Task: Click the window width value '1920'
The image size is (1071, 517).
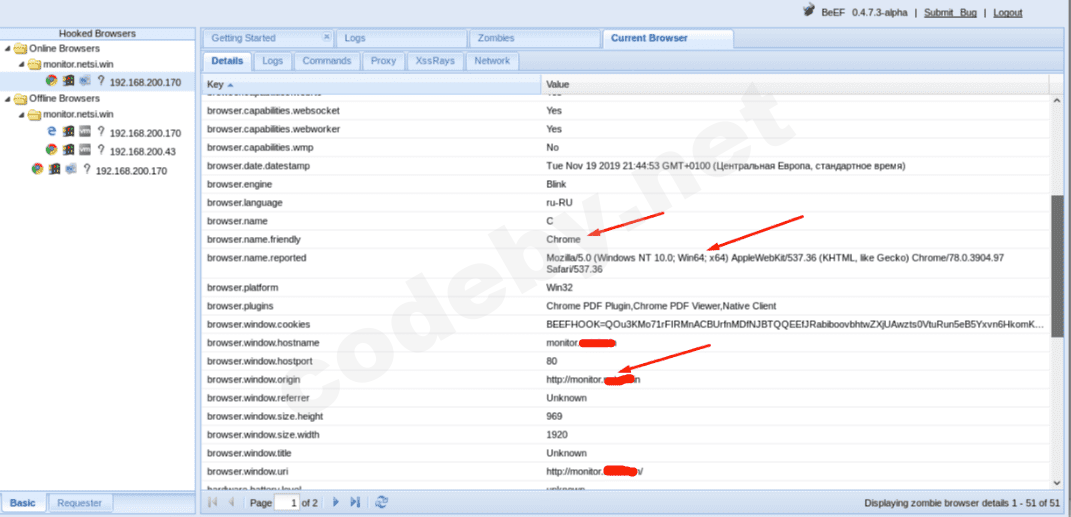Action: pos(557,435)
